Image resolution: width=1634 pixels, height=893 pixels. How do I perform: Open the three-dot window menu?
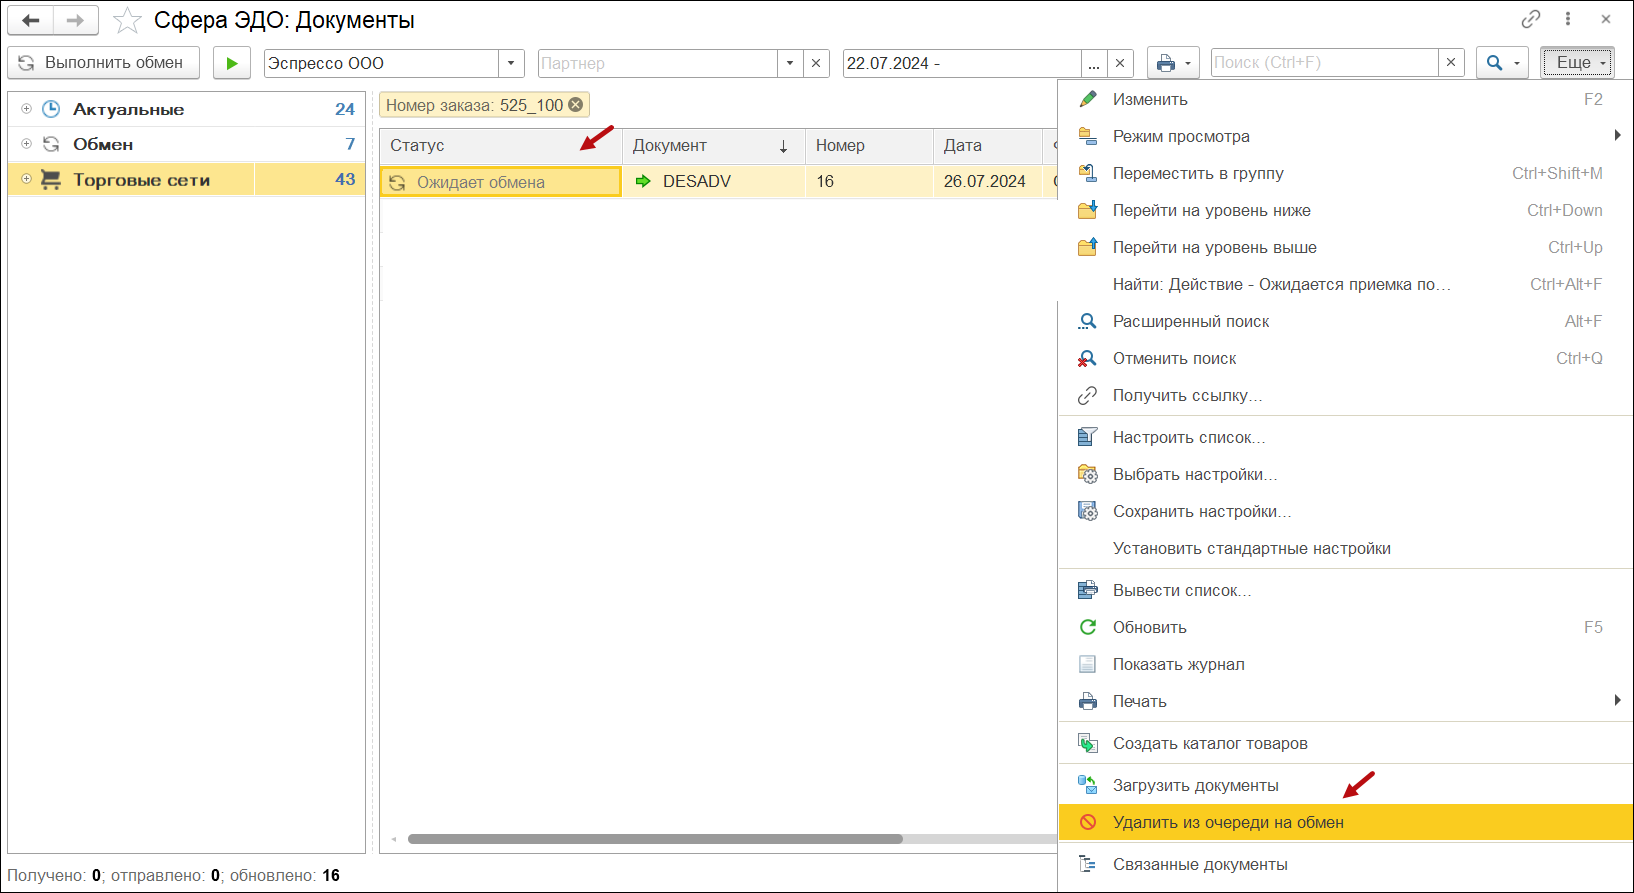(x=1568, y=19)
